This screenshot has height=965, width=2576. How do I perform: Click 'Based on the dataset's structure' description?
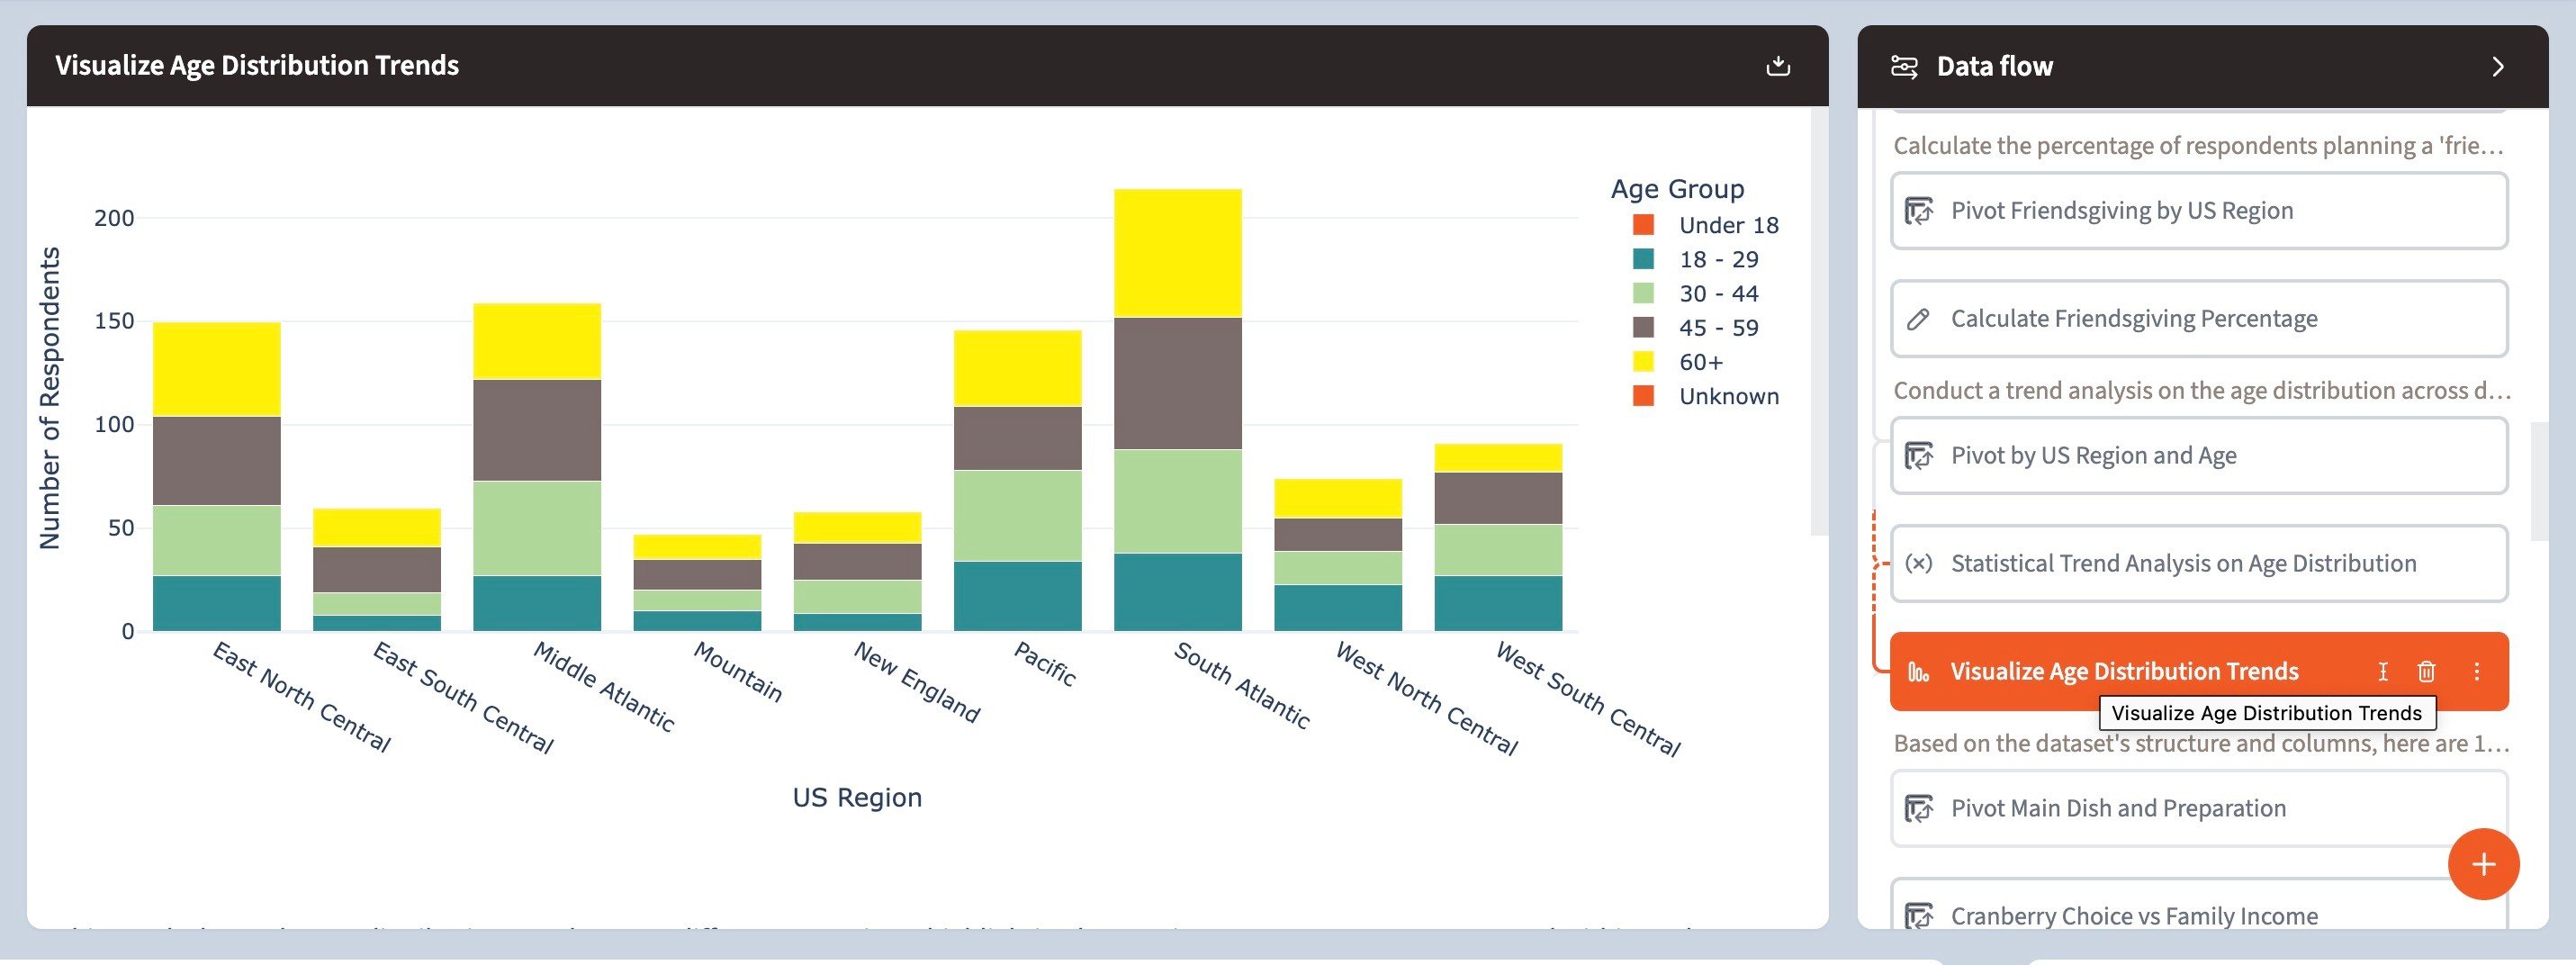(x=2201, y=744)
